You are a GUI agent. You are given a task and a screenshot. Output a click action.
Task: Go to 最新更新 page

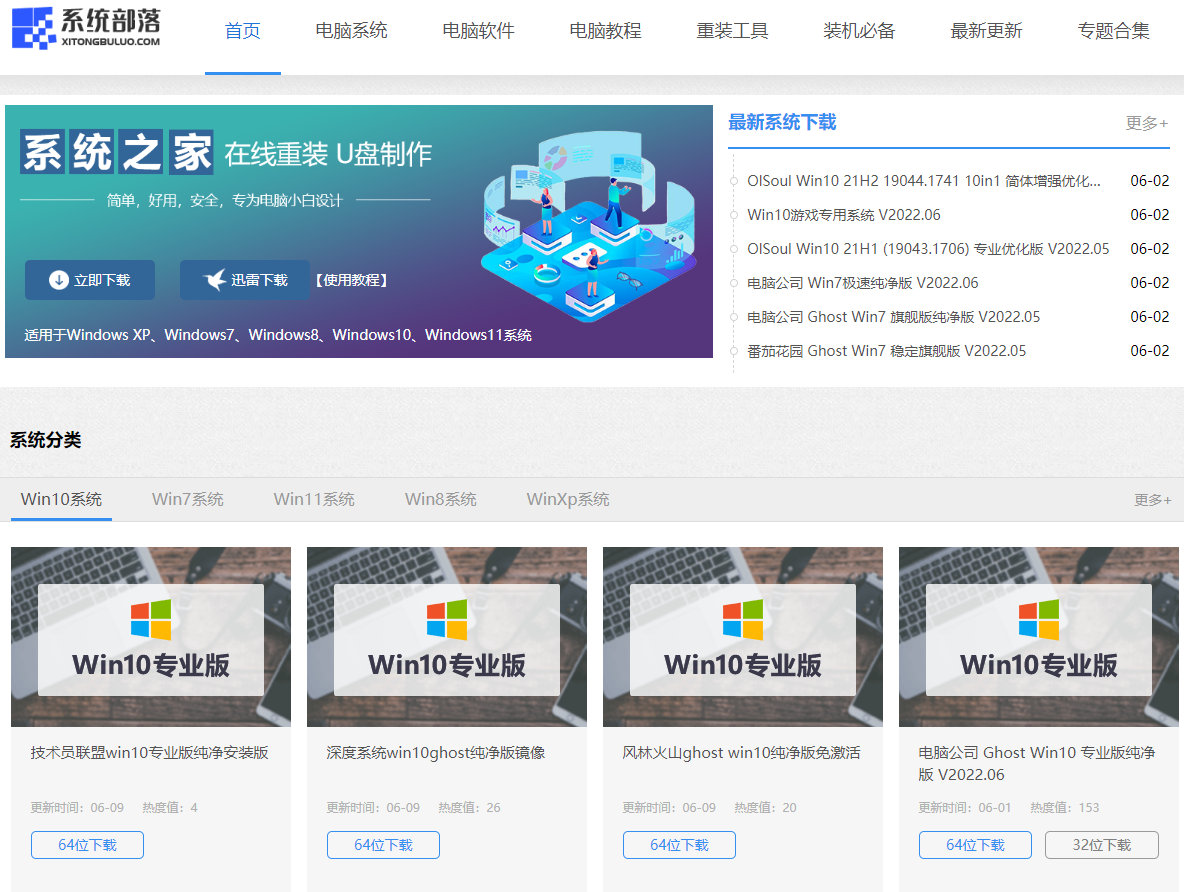coord(985,31)
